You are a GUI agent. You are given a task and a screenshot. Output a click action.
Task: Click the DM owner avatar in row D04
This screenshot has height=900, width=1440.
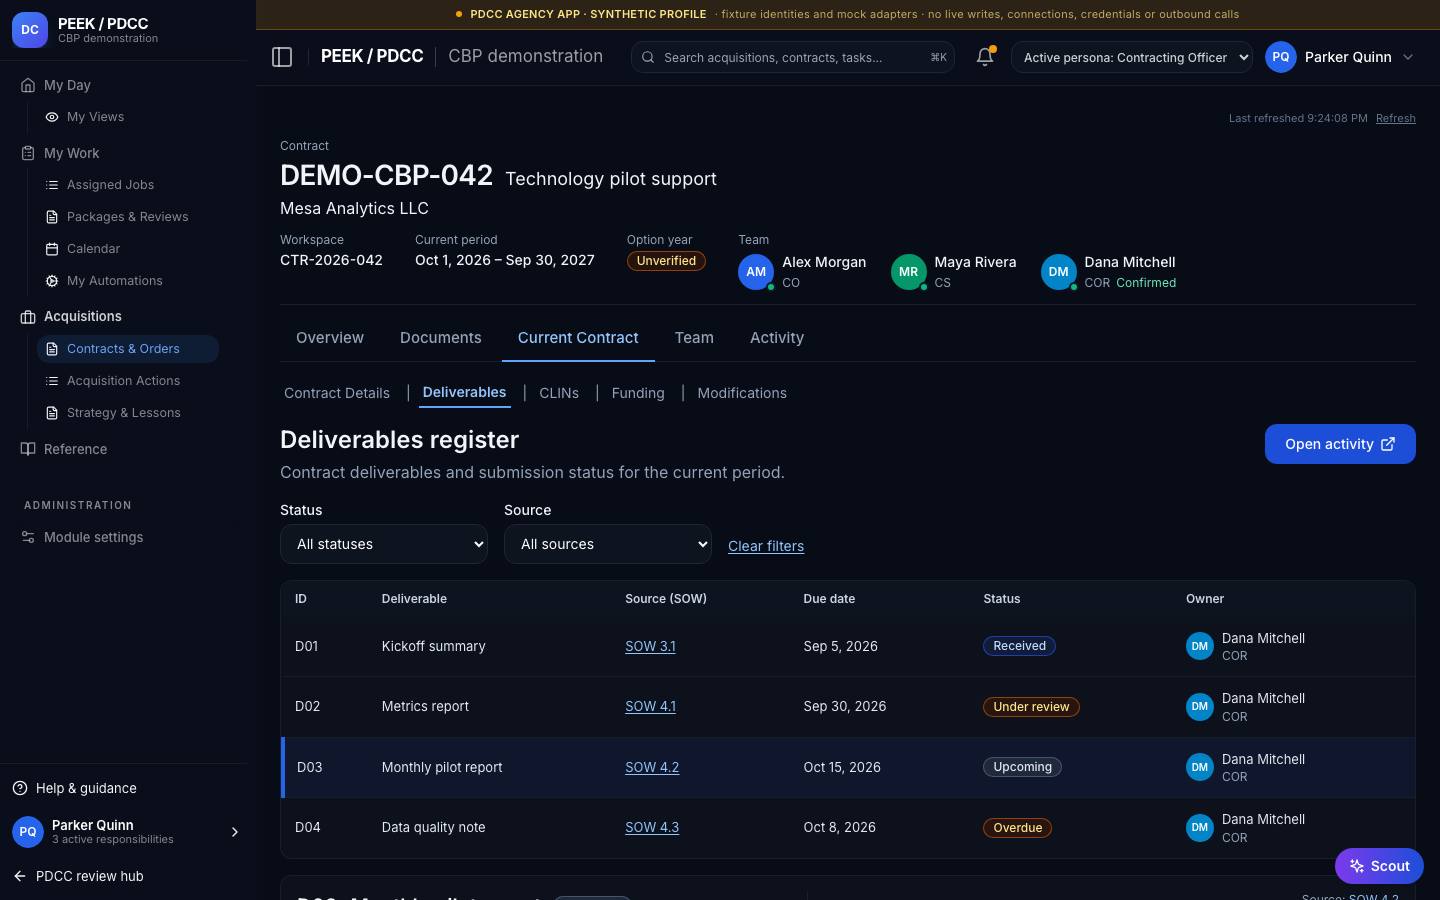click(1200, 828)
